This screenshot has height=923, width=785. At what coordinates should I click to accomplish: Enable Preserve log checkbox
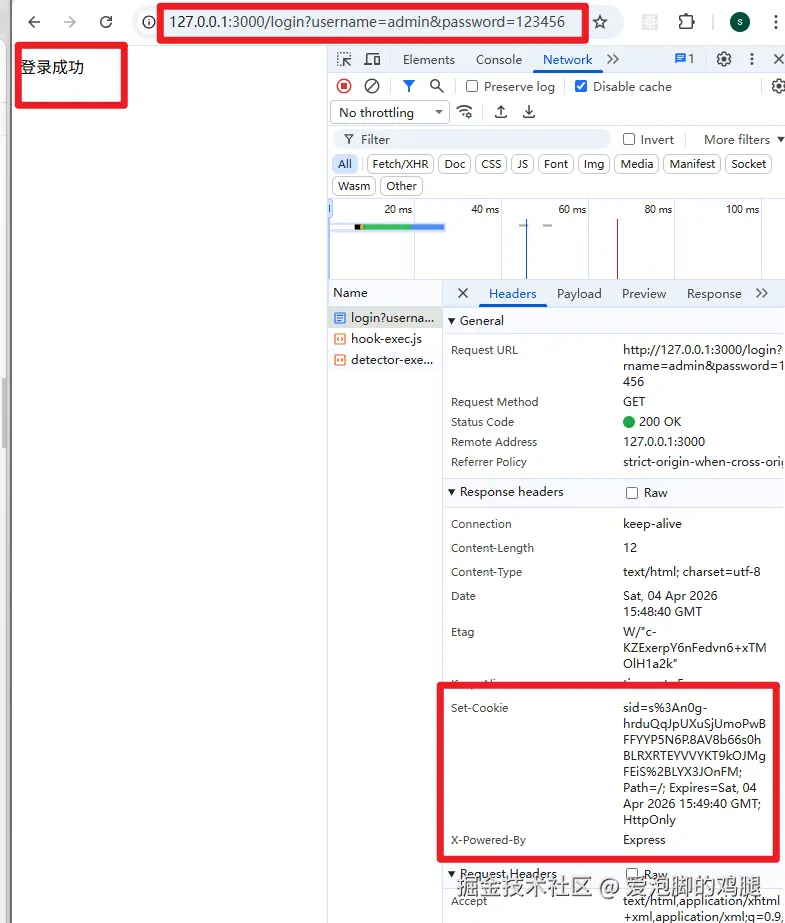click(x=472, y=87)
